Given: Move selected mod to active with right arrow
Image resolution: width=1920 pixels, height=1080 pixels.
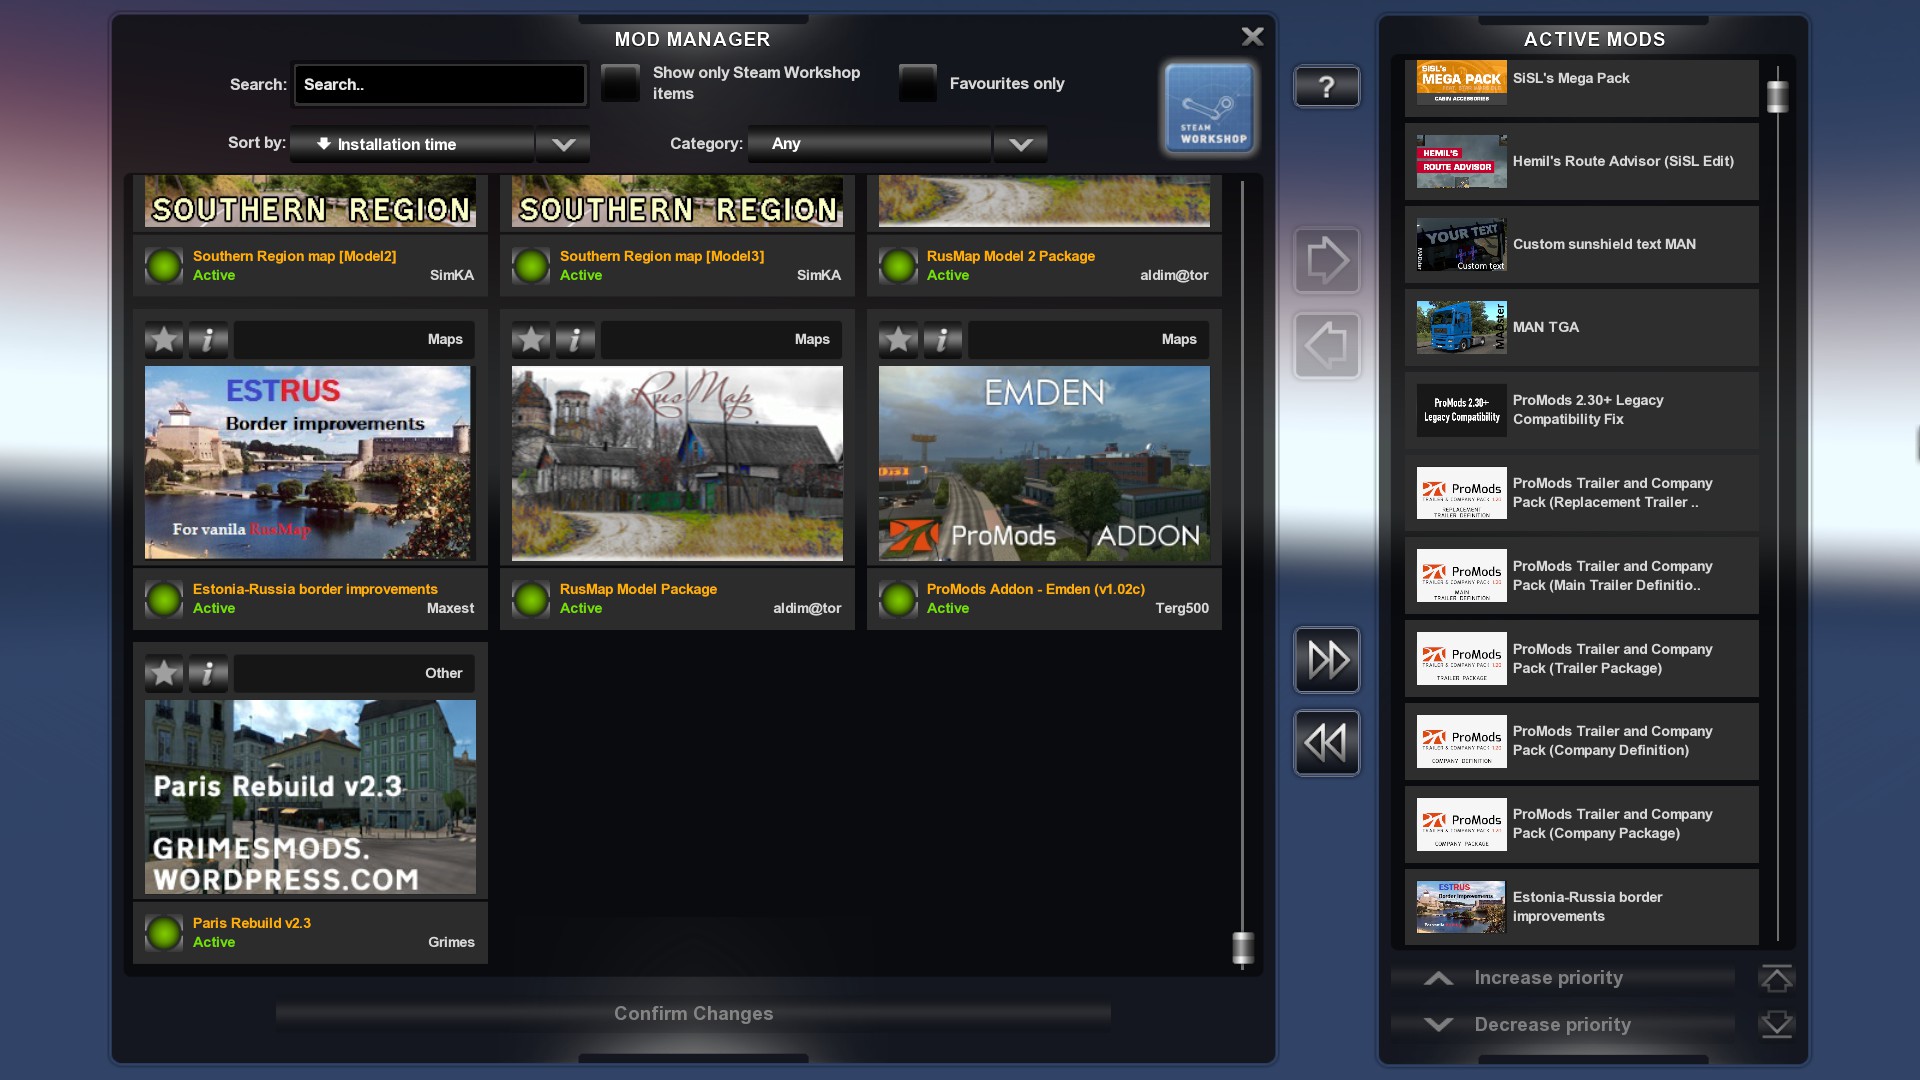Looking at the screenshot, I should (1327, 260).
